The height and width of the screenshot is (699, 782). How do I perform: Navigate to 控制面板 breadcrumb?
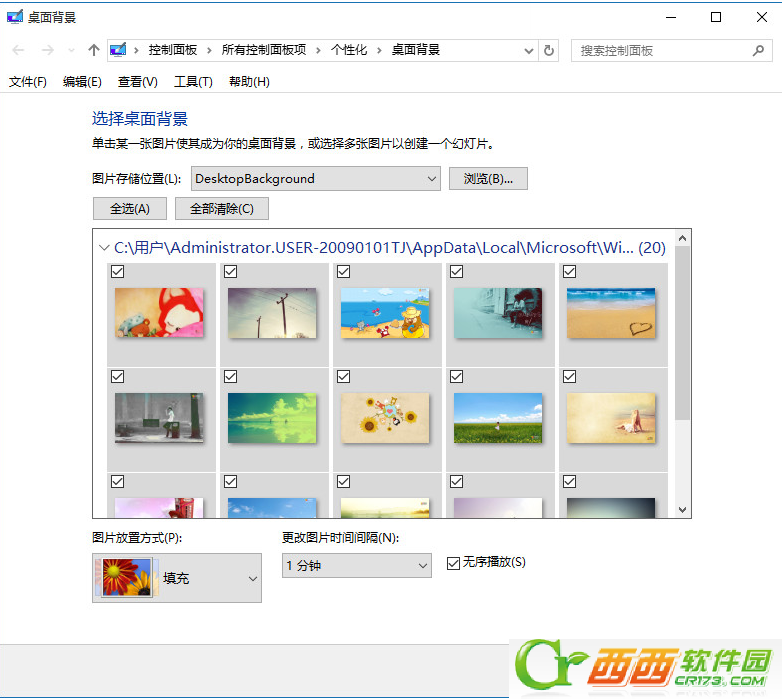tap(173, 50)
